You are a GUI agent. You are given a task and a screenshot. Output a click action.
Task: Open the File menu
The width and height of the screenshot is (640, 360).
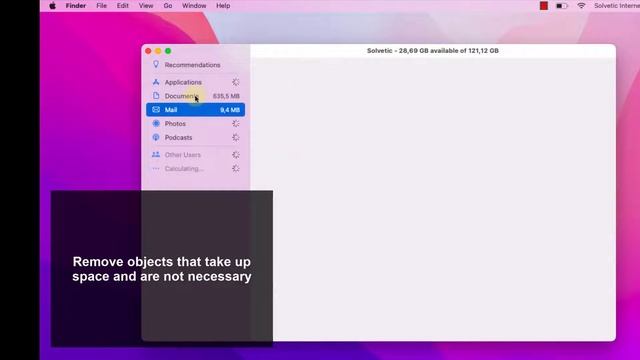click(x=101, y=6)
